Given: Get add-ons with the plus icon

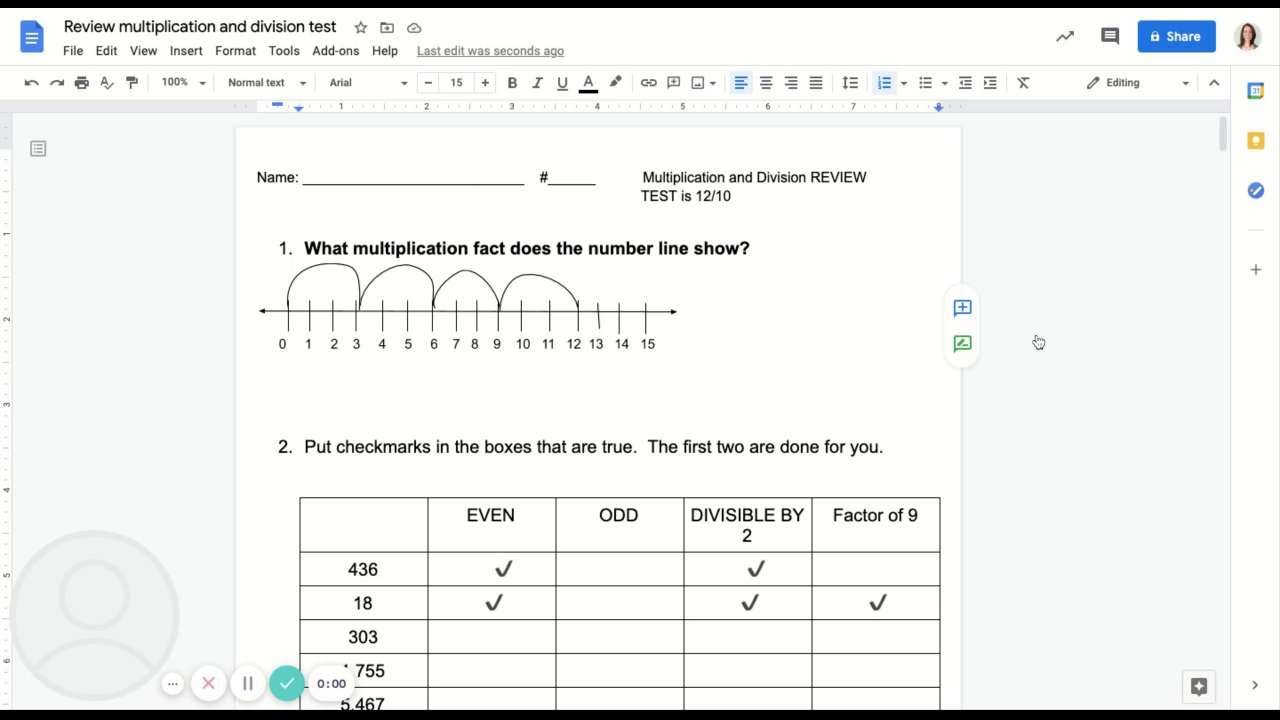Looking at the screenshot, I should 1256,270.
